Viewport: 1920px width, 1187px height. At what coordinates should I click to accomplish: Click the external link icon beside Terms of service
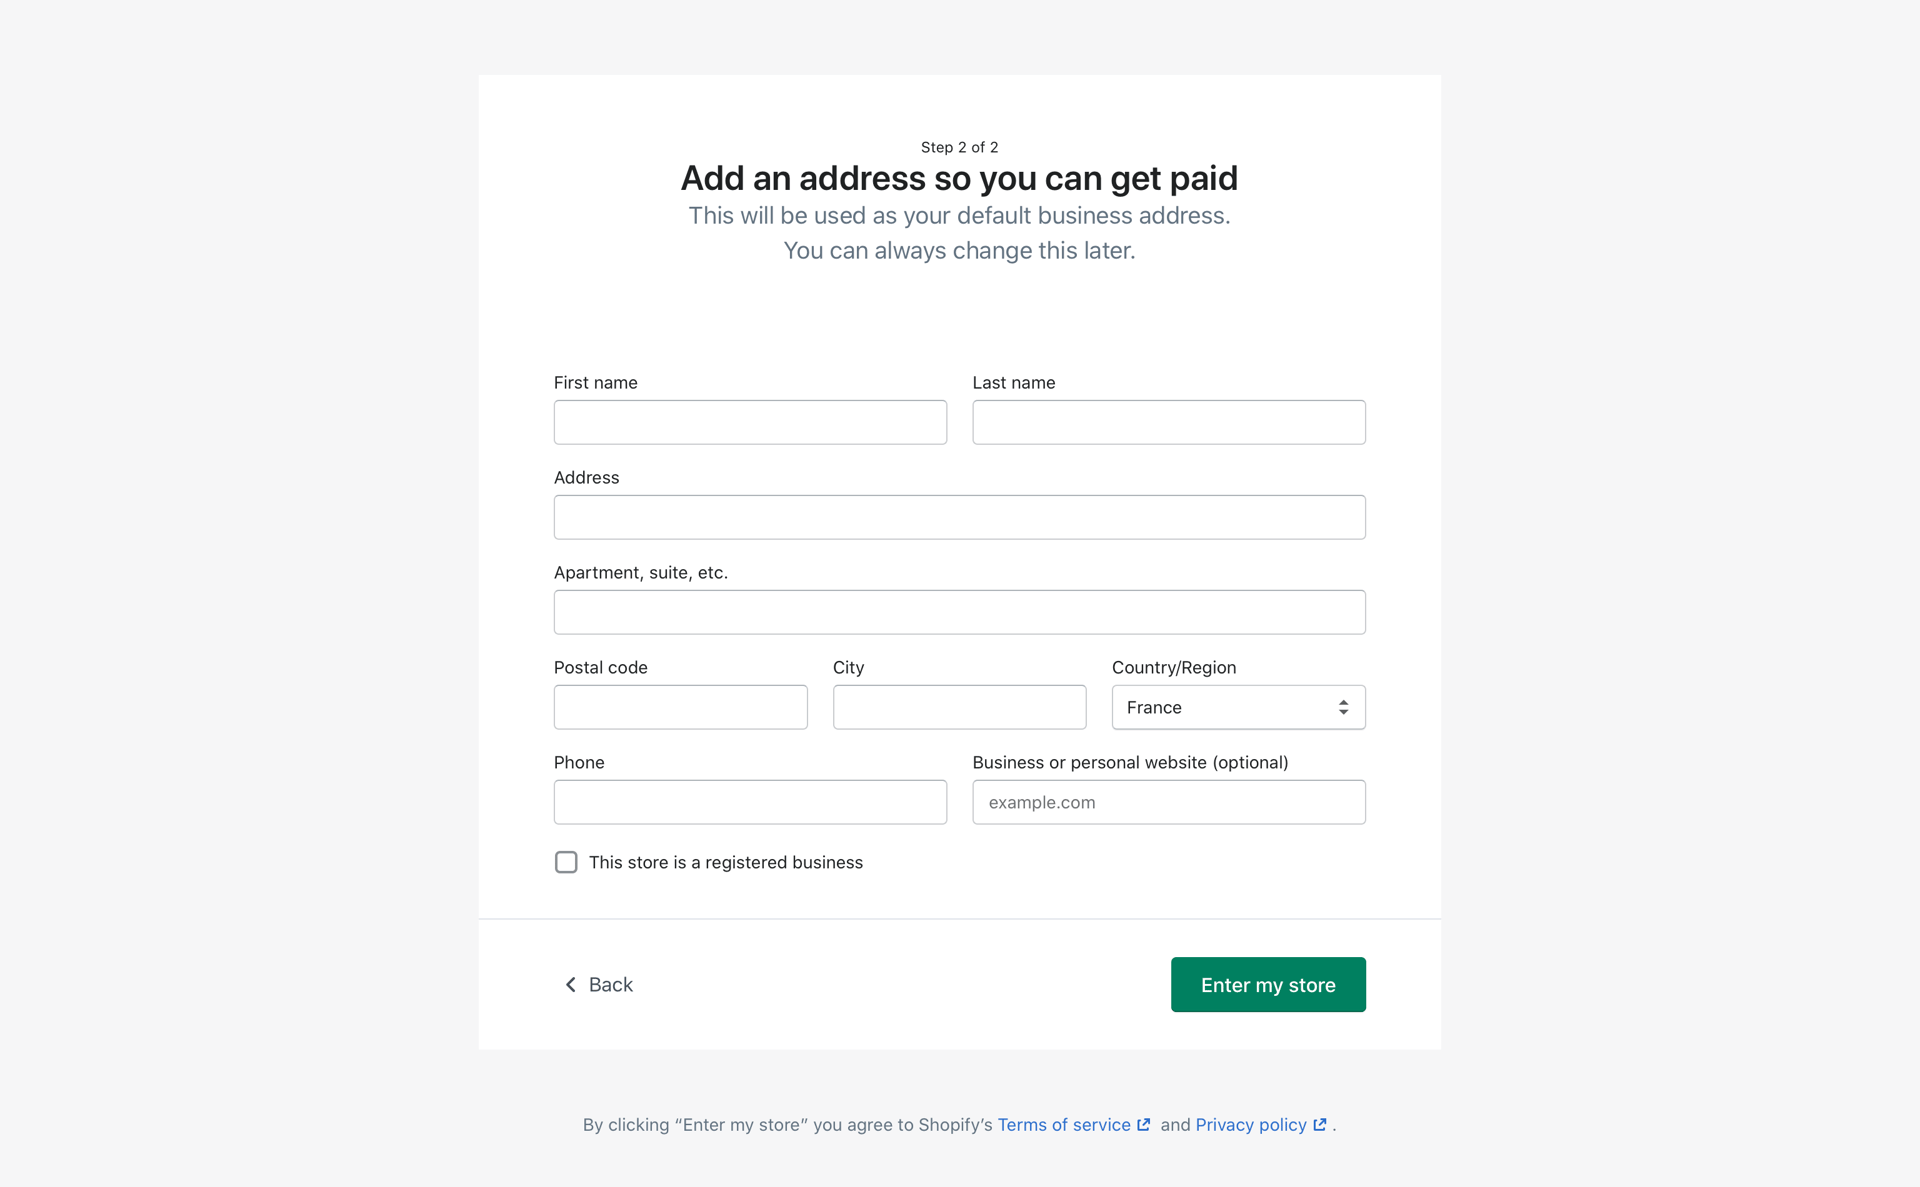click(x=1144, y=1123)
